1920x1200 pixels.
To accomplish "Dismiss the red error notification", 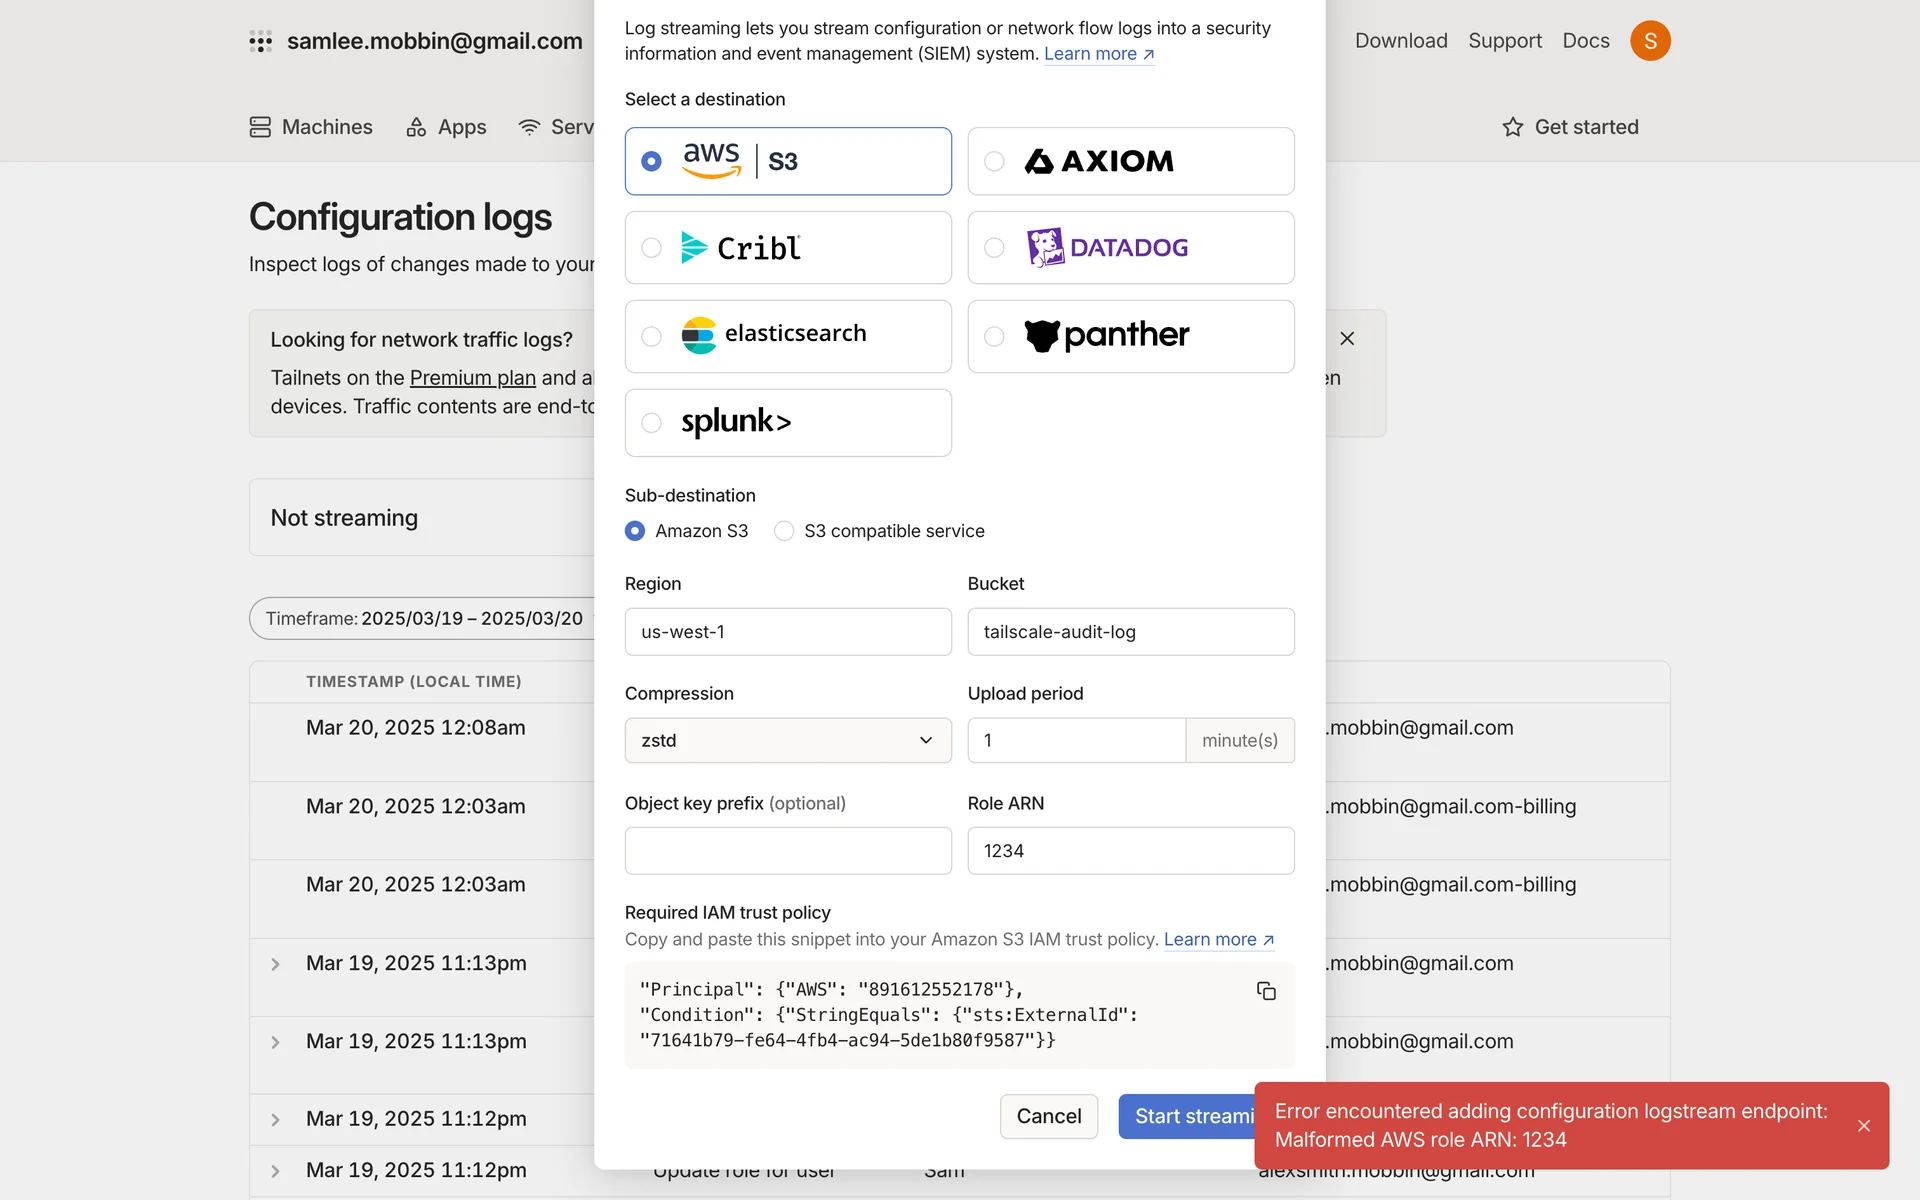I will pyautogui.click(x=1863, y=1126).
